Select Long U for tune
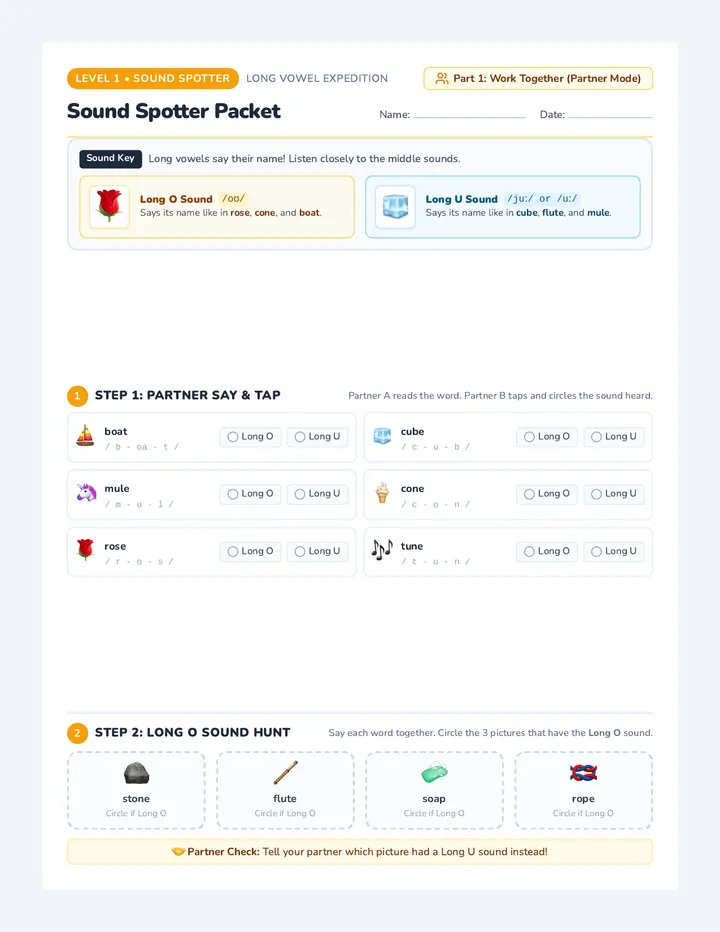Image resolution: width=720 pixels, height=932 pixels. (614, 552)
